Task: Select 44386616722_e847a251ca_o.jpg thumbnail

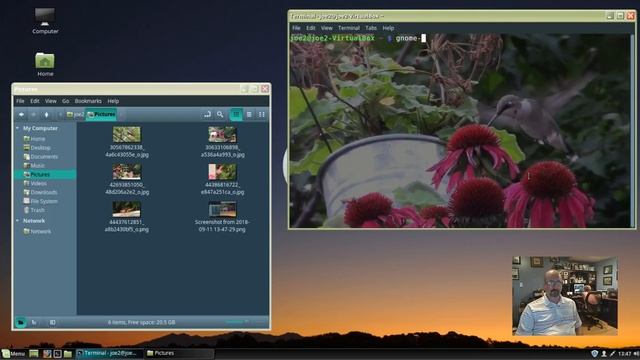Action: (222, 172)
